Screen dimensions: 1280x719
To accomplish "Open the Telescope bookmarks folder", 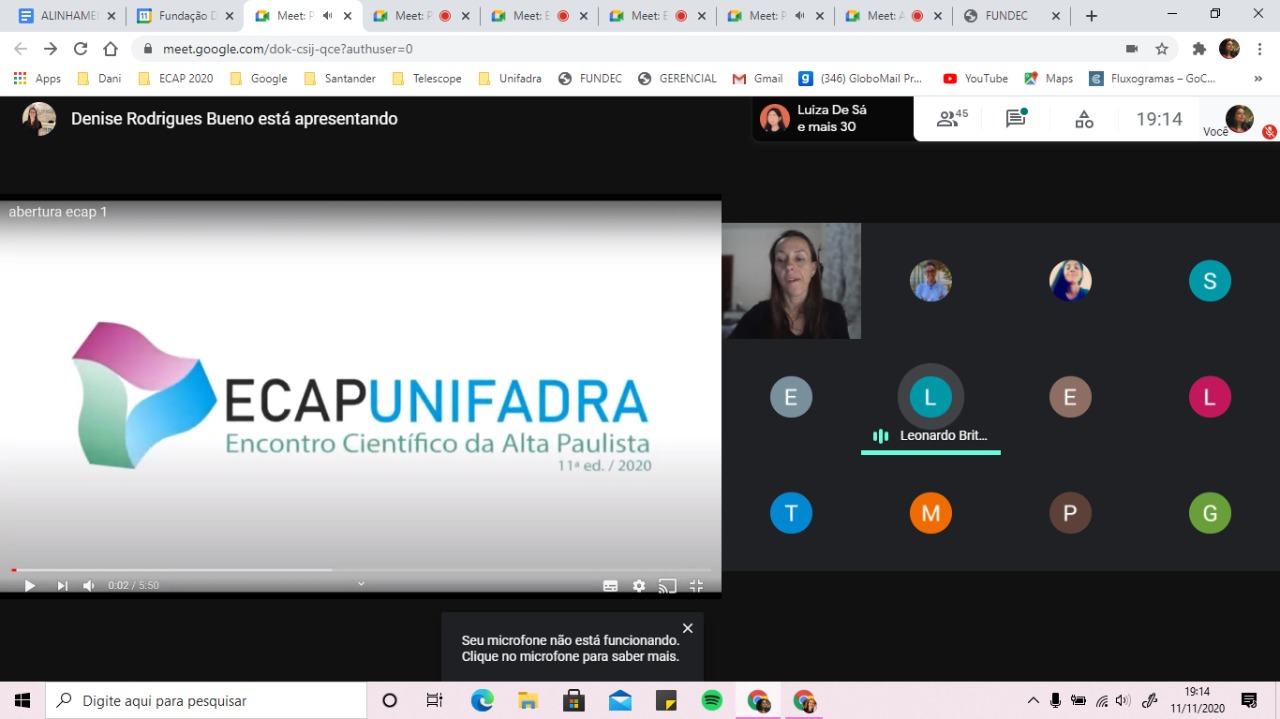I will (427, 78).
